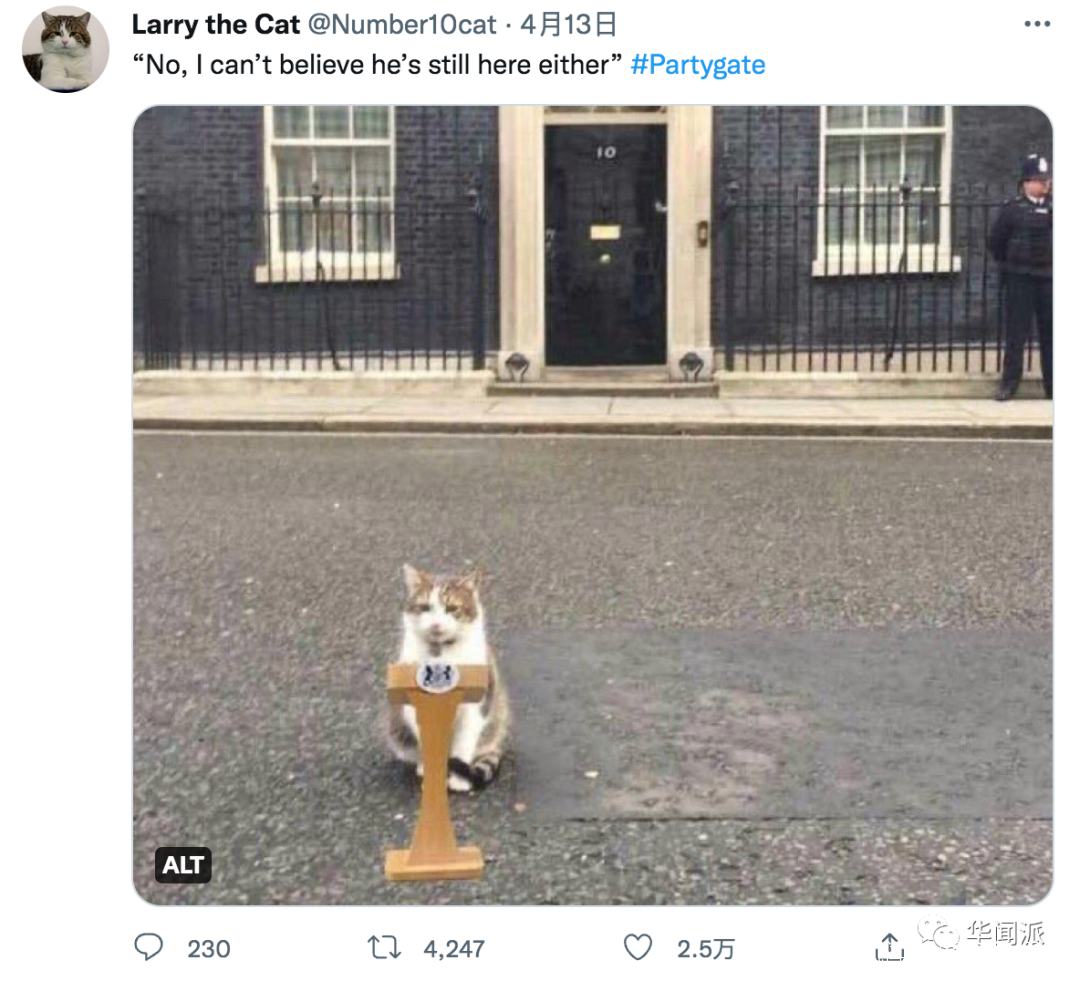Click the share upload icon
Image resolution: width=1080 pixels, height=981 pixels.
point(889,946)
